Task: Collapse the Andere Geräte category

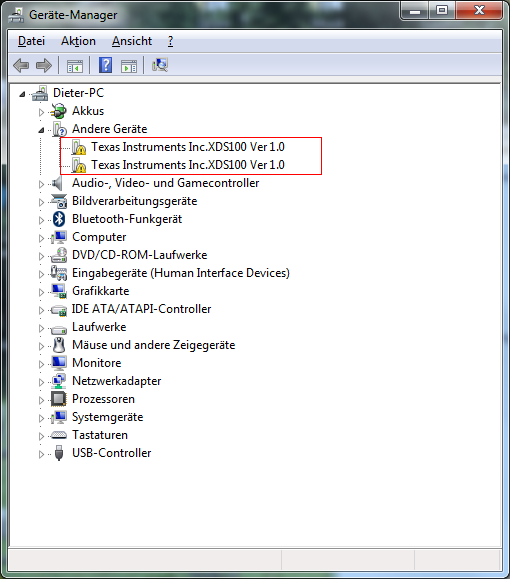Action: [x=41, y=130]
